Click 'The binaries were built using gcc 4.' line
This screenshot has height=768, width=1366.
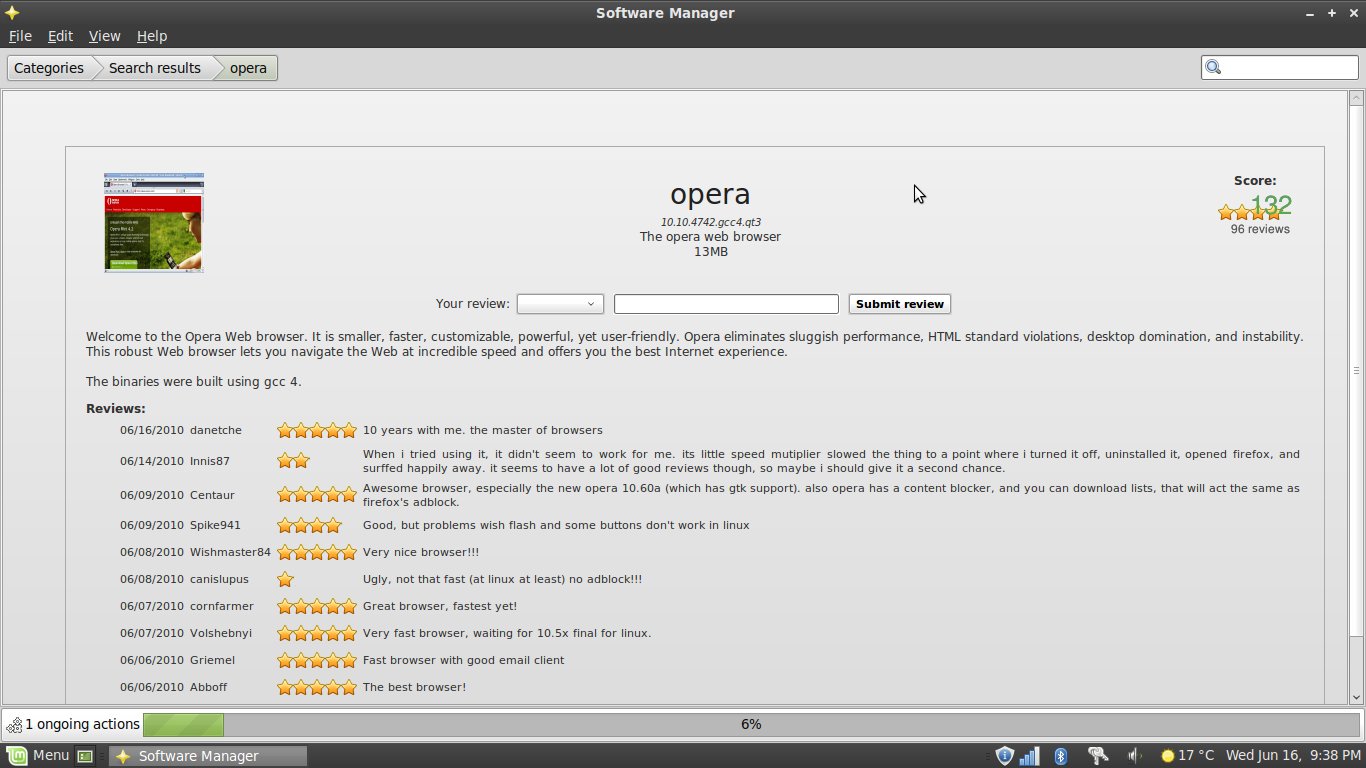click(194, 382)
